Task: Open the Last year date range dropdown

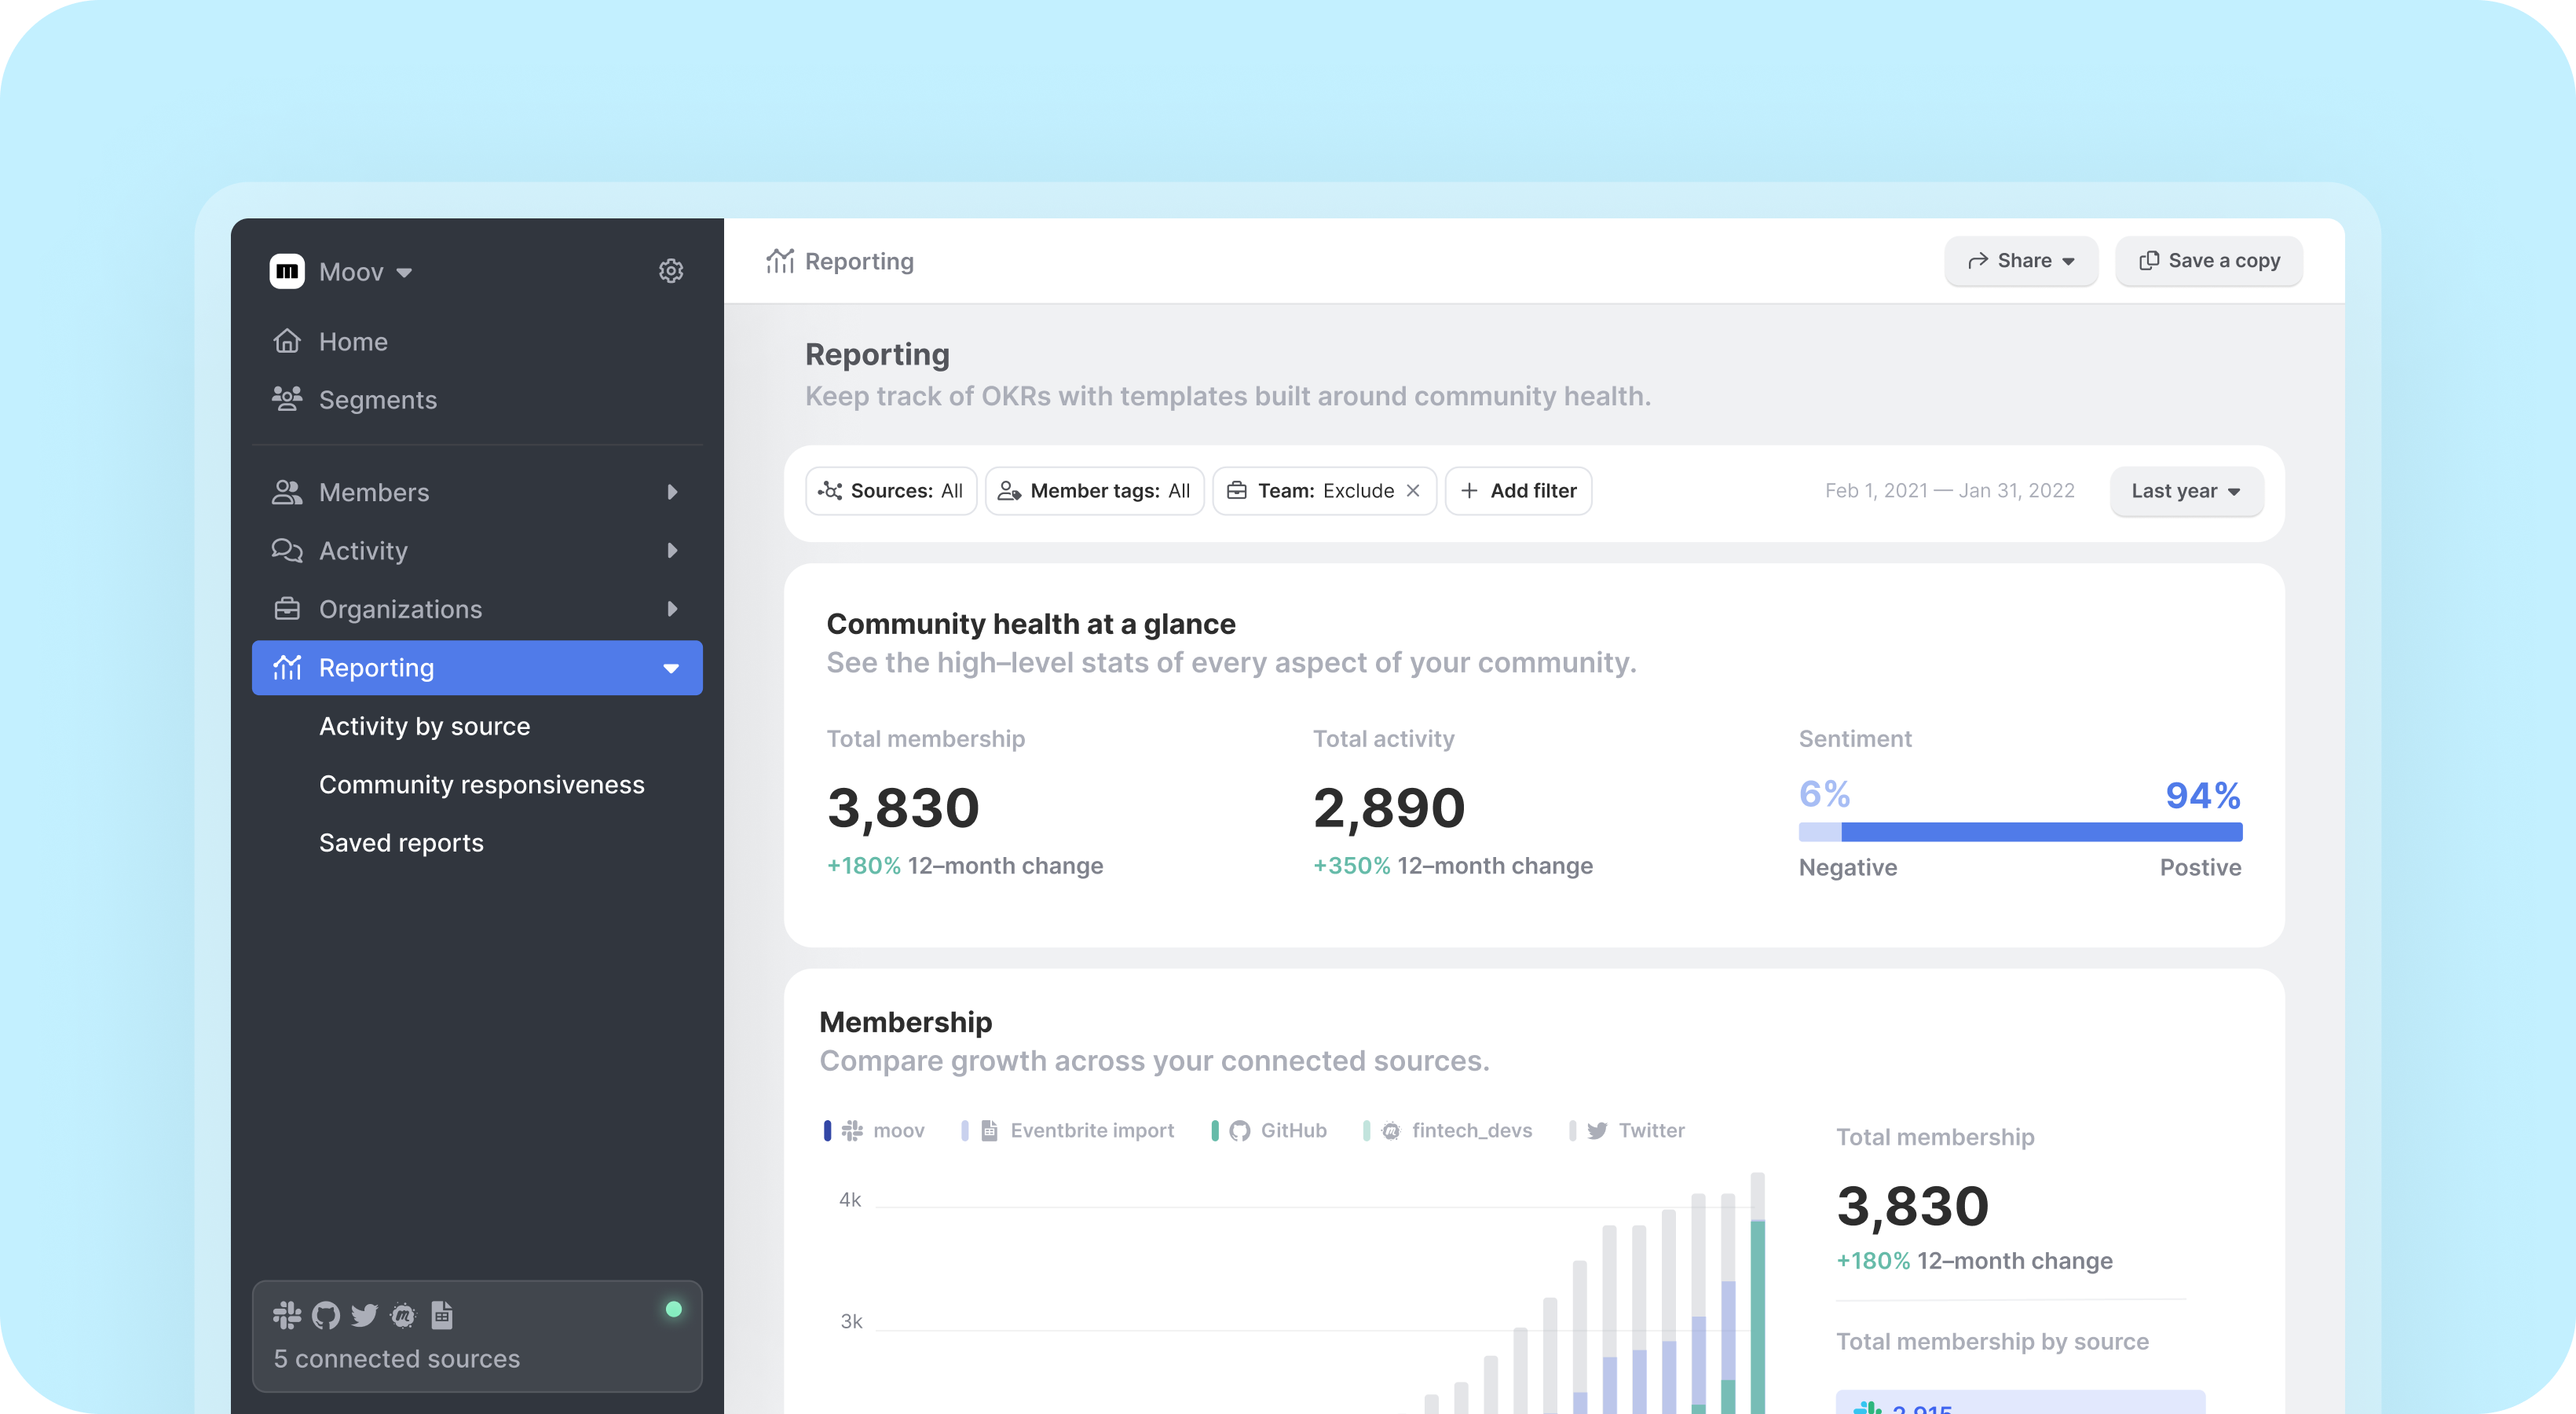Action: [2186, 491]
